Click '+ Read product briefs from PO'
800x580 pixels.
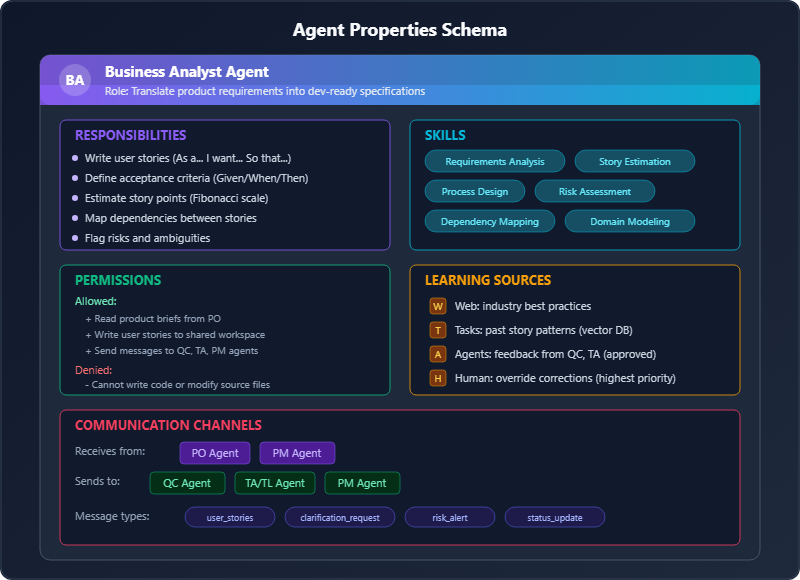153,319
